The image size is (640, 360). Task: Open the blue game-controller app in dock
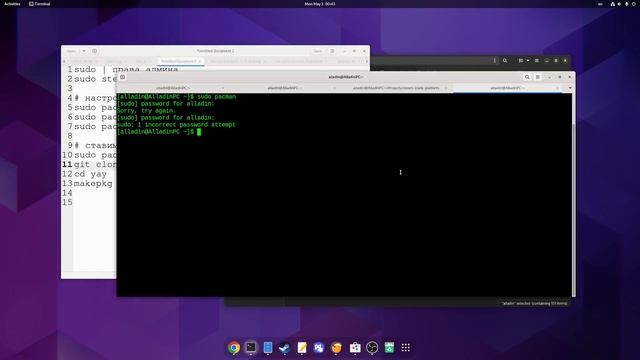319,347
